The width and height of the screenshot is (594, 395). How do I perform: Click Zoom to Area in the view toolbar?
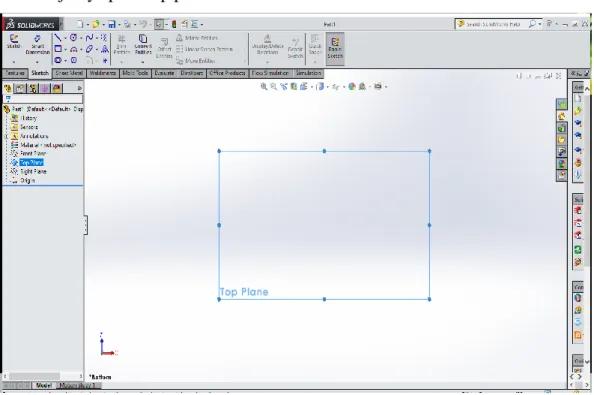(x=274, y=87)
